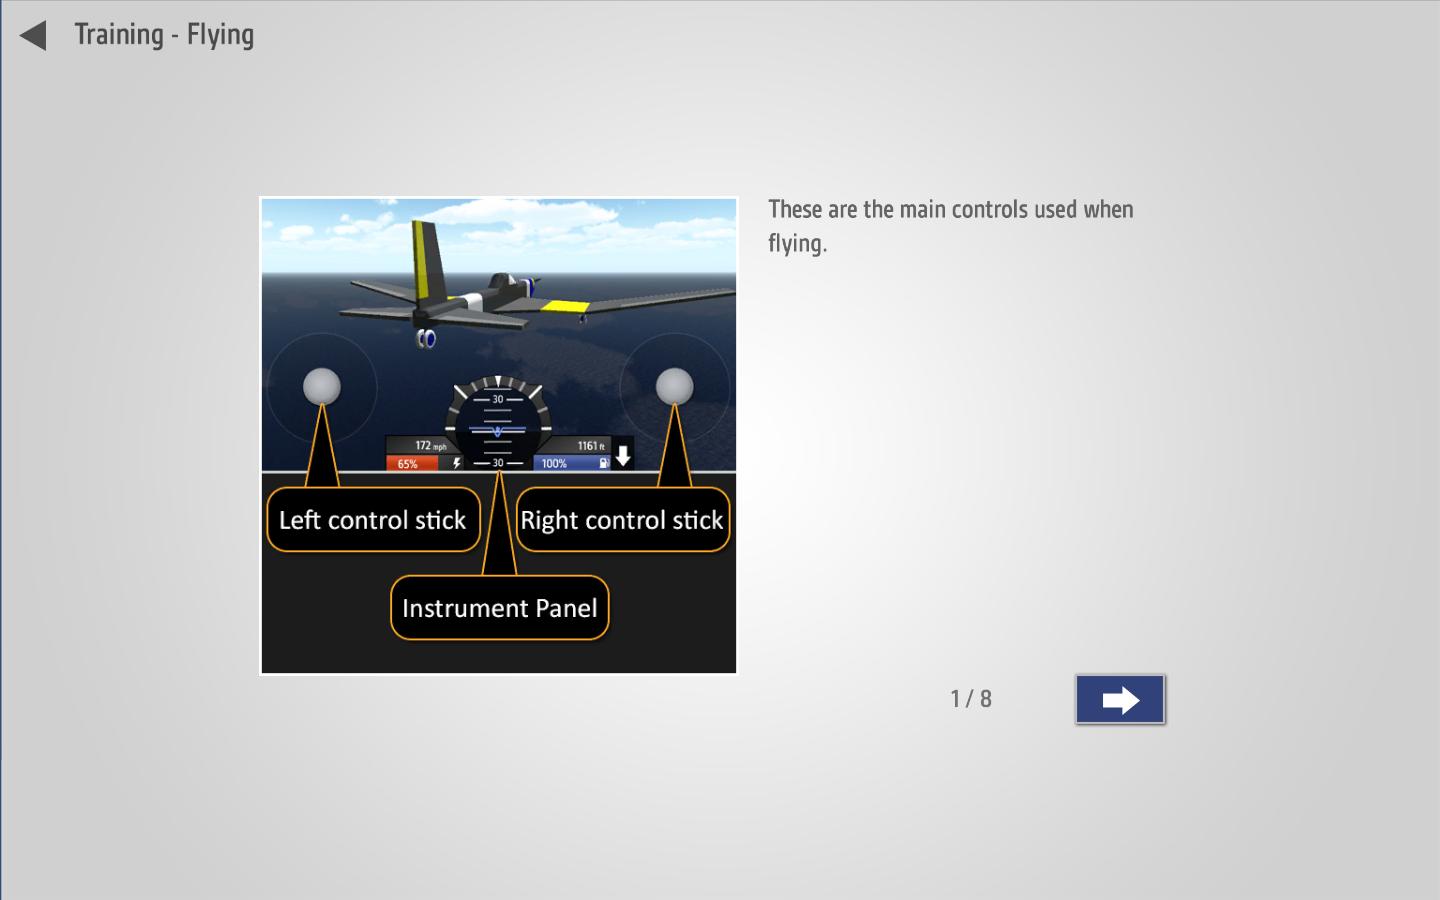This screenshot has width=1440, height=900.
Task: Go back using the top-left arrow
Action: coord(33,36)
